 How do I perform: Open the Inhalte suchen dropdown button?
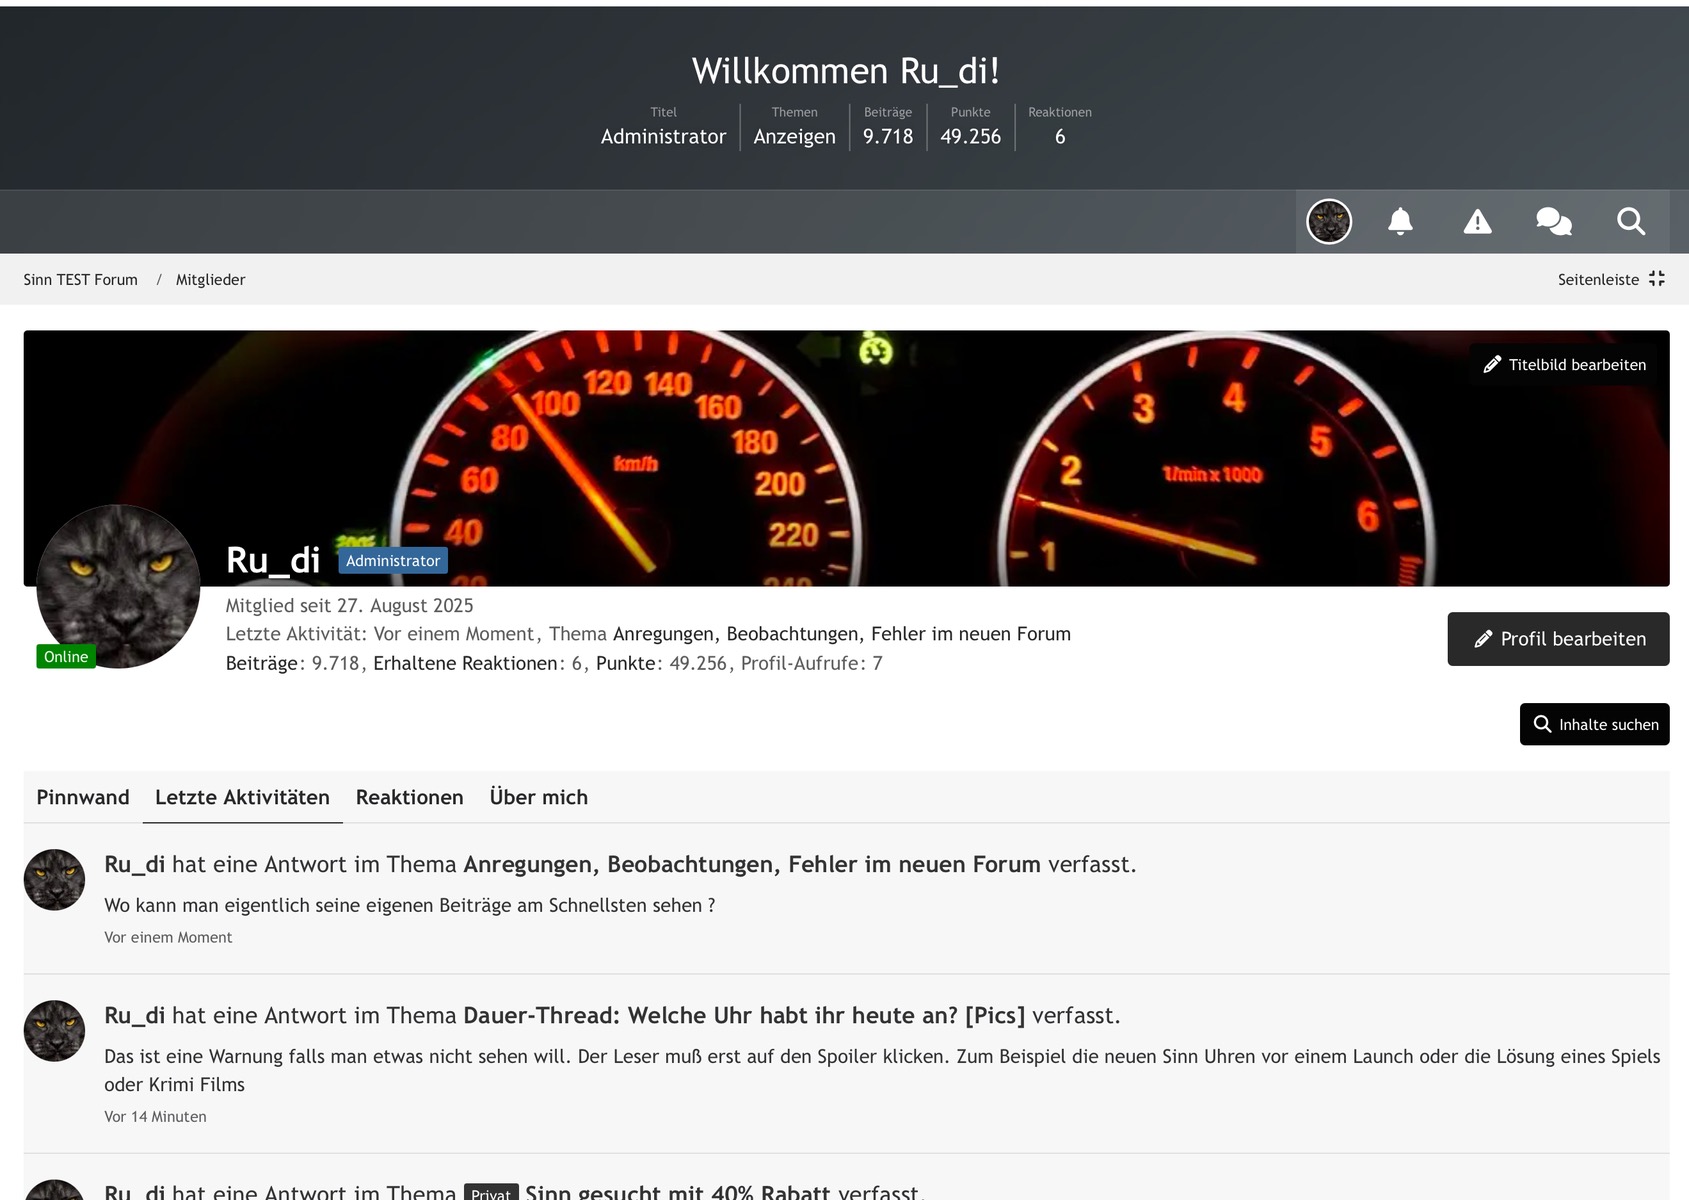[1594, 724]
